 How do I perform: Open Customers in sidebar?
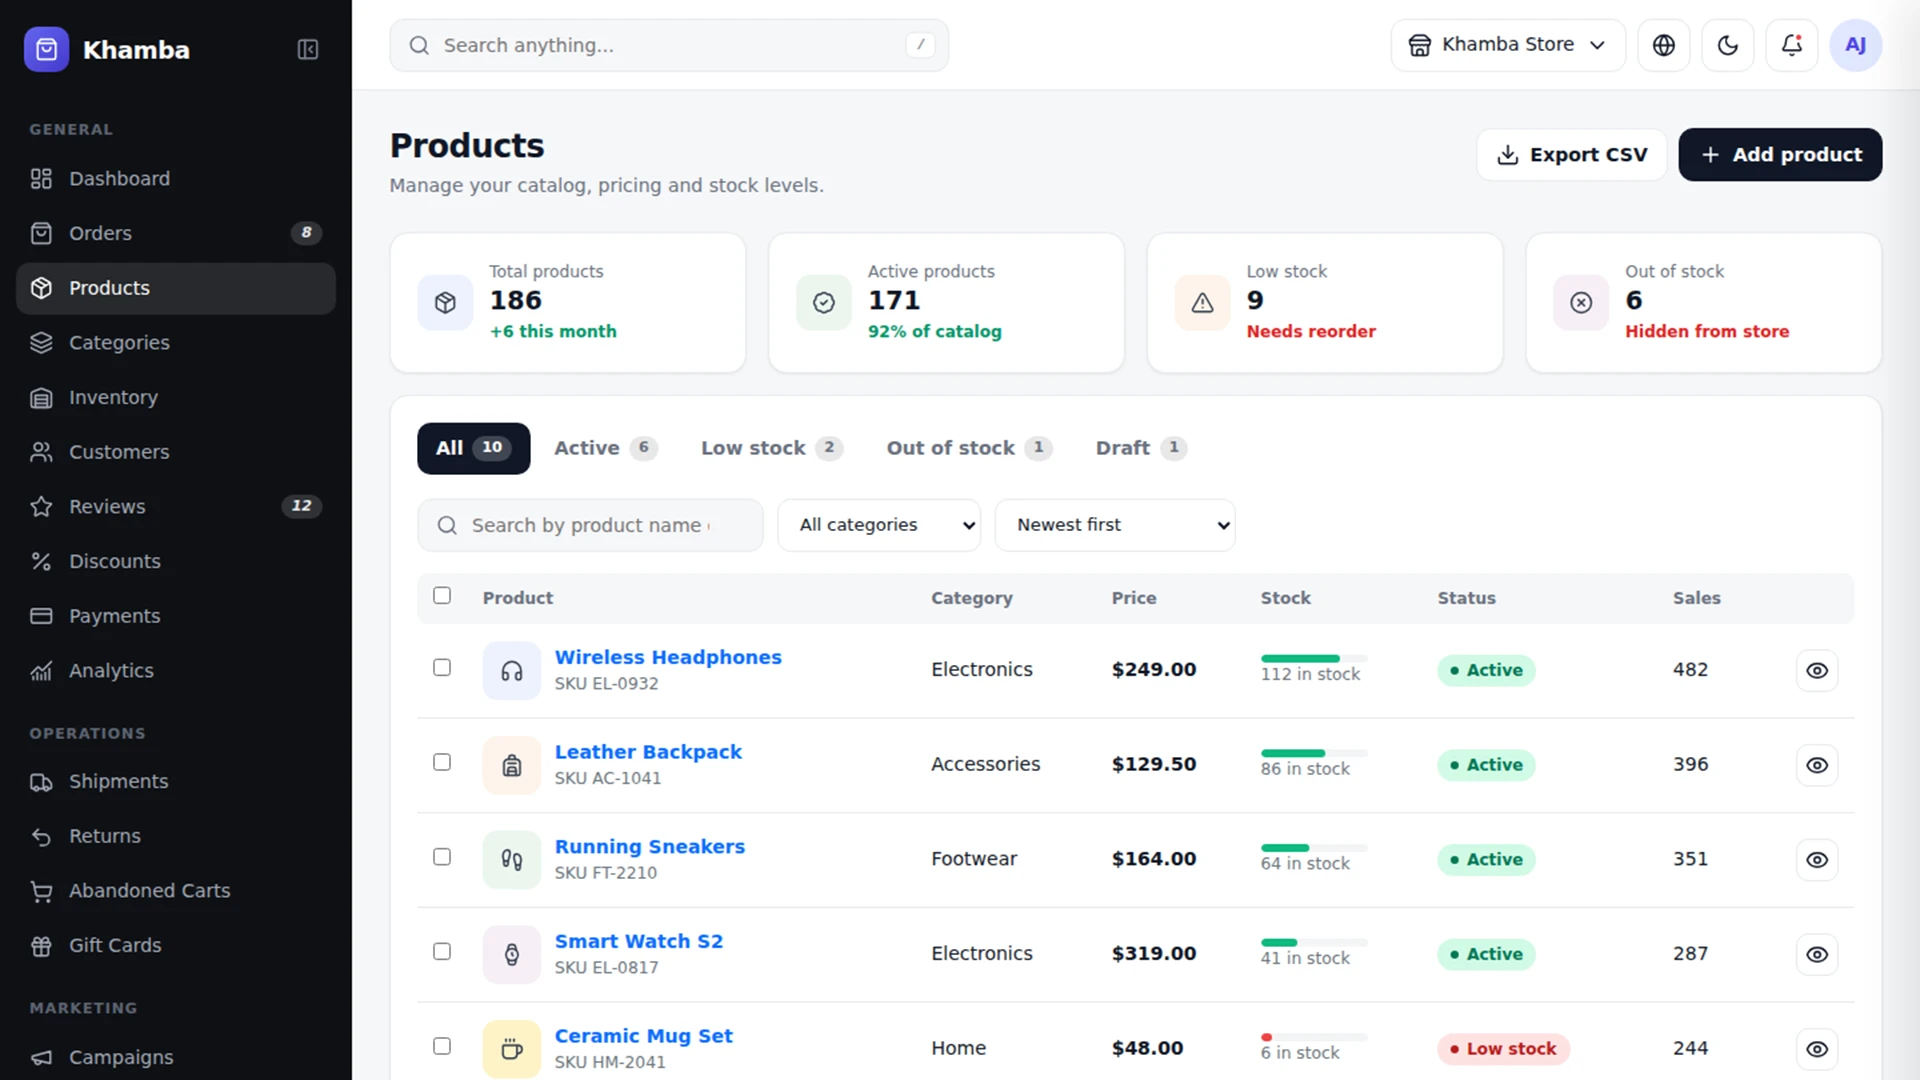176,452
